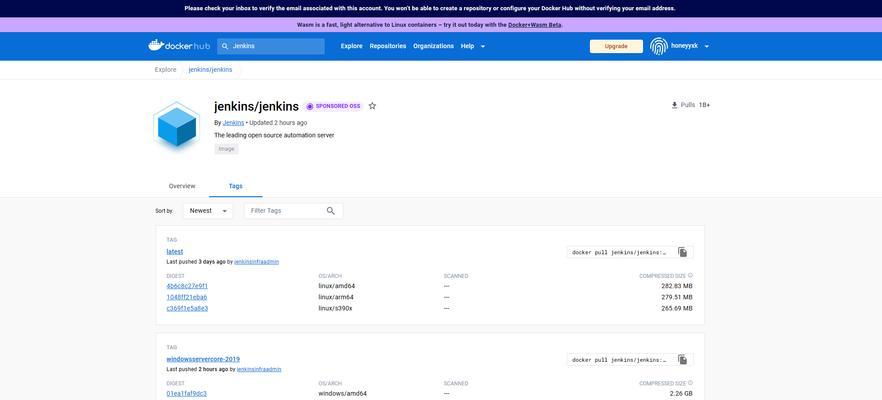
Task: Open digest 1048ff21eba6
Action: [187, 297]
